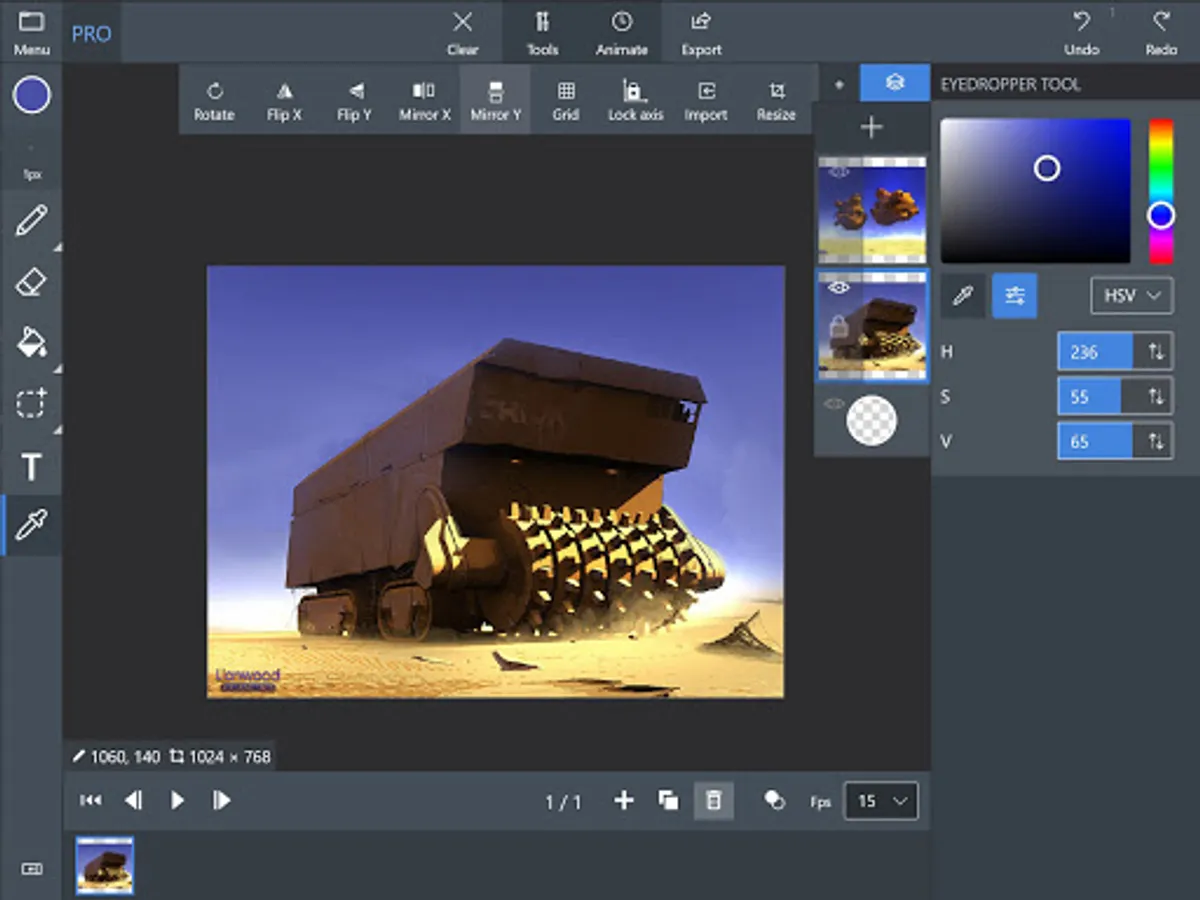Toggle visibility of the empty bottom layer
The width and height of the screenshot is (1200, 900).
[x=834, y=404]
